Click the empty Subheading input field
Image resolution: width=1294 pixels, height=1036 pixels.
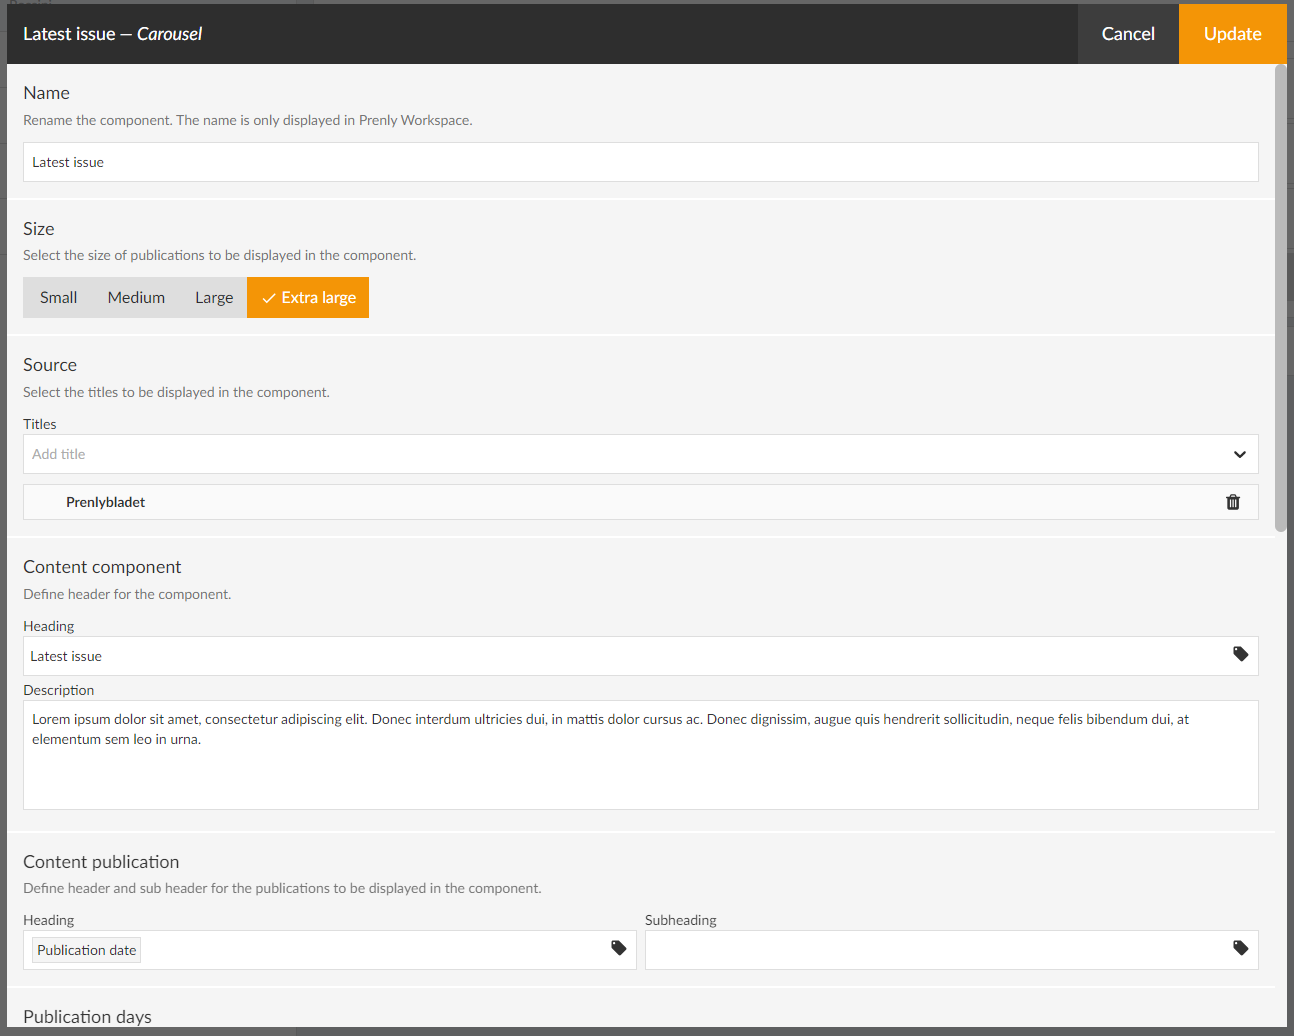pos(930,950)
